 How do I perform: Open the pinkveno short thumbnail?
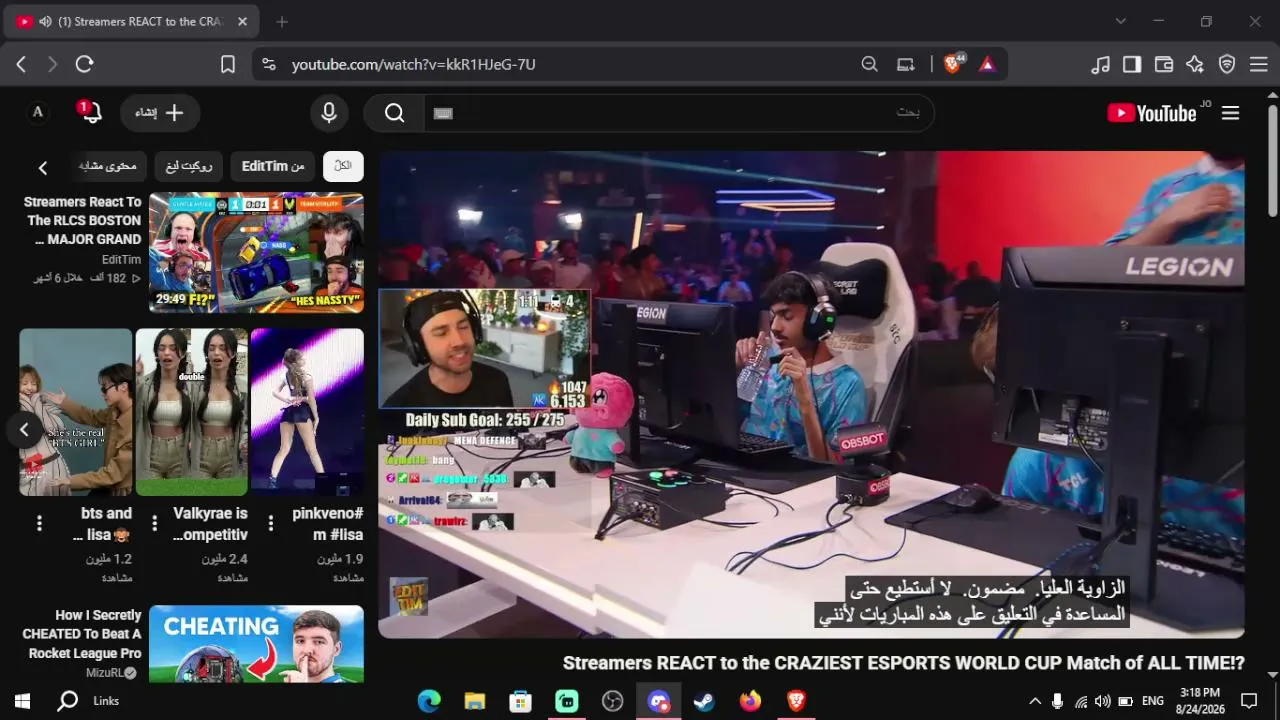[x=307, y=412]
